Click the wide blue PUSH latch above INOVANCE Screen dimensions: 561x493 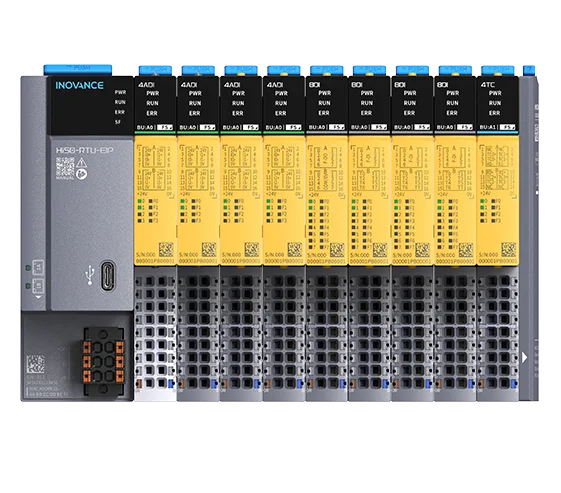tap(78, 70)
